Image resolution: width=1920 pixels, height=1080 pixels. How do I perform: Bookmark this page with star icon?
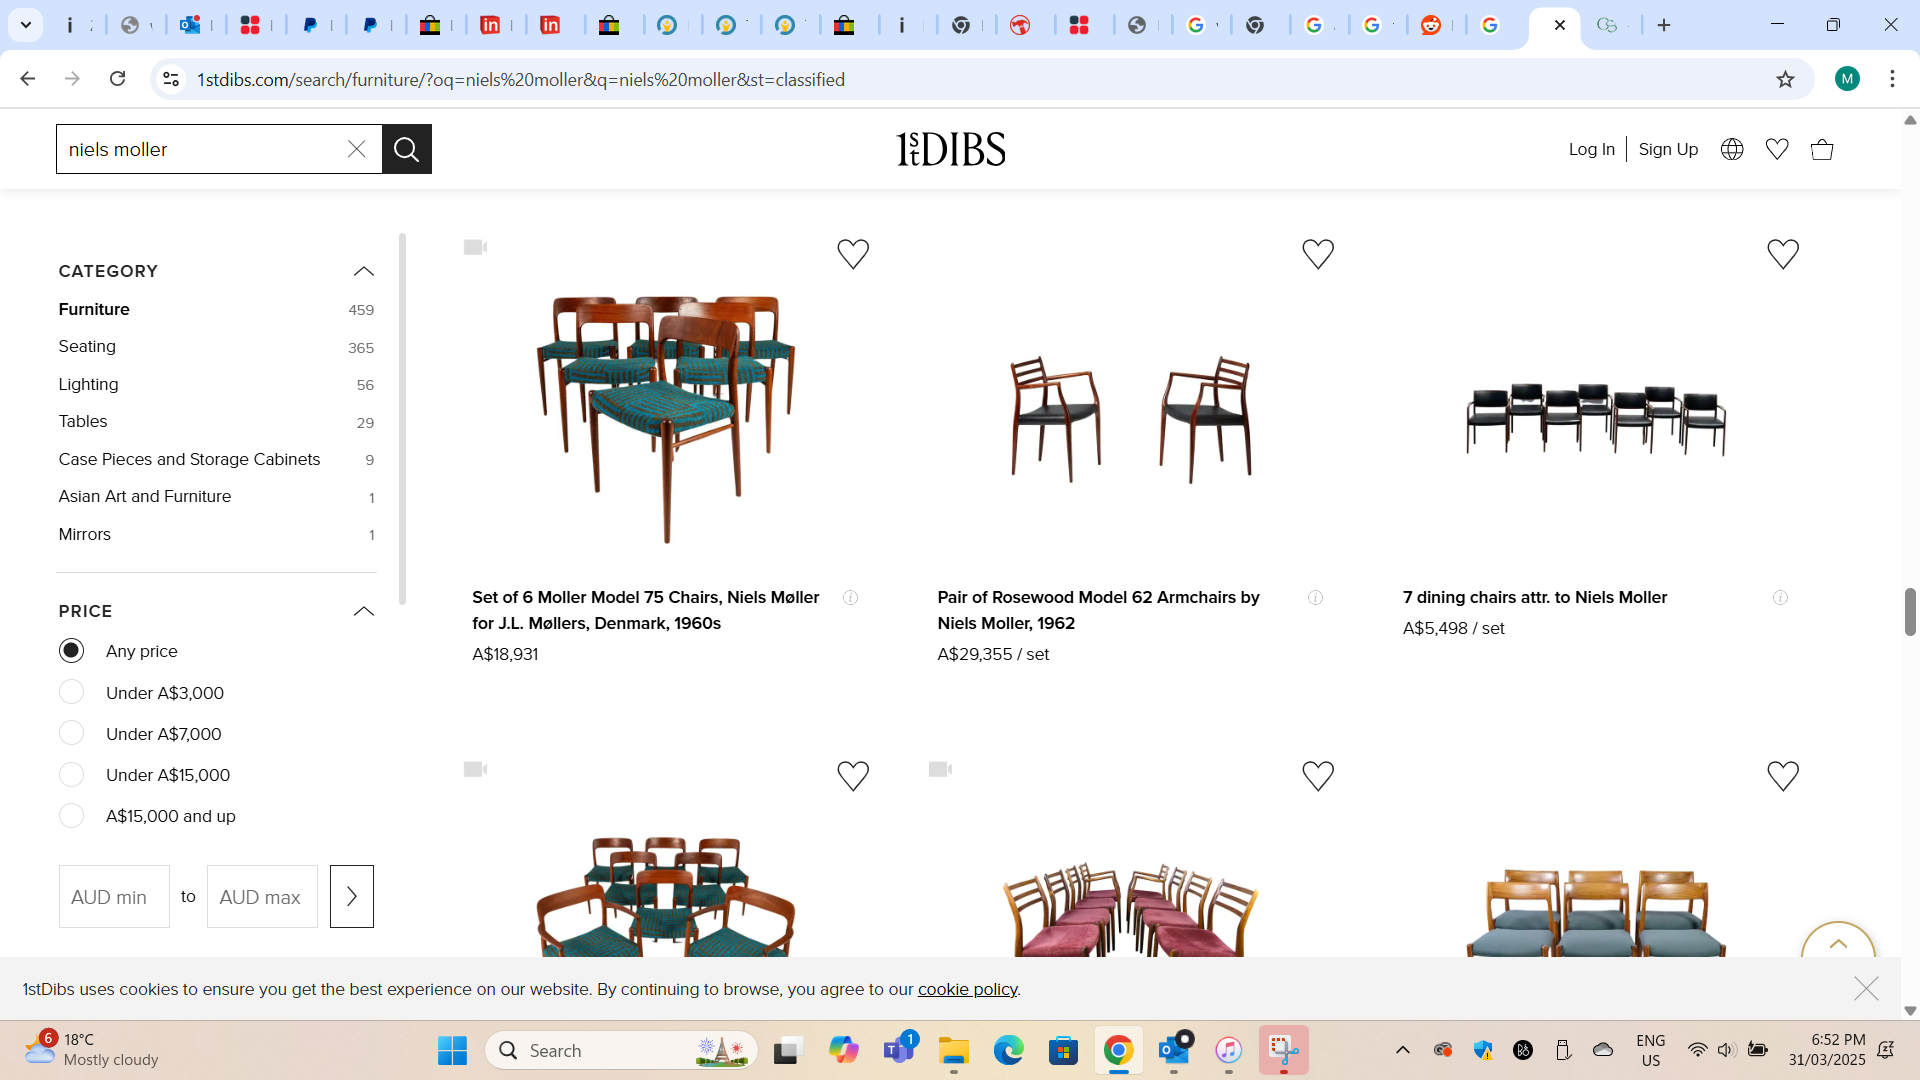point(1785,79)
